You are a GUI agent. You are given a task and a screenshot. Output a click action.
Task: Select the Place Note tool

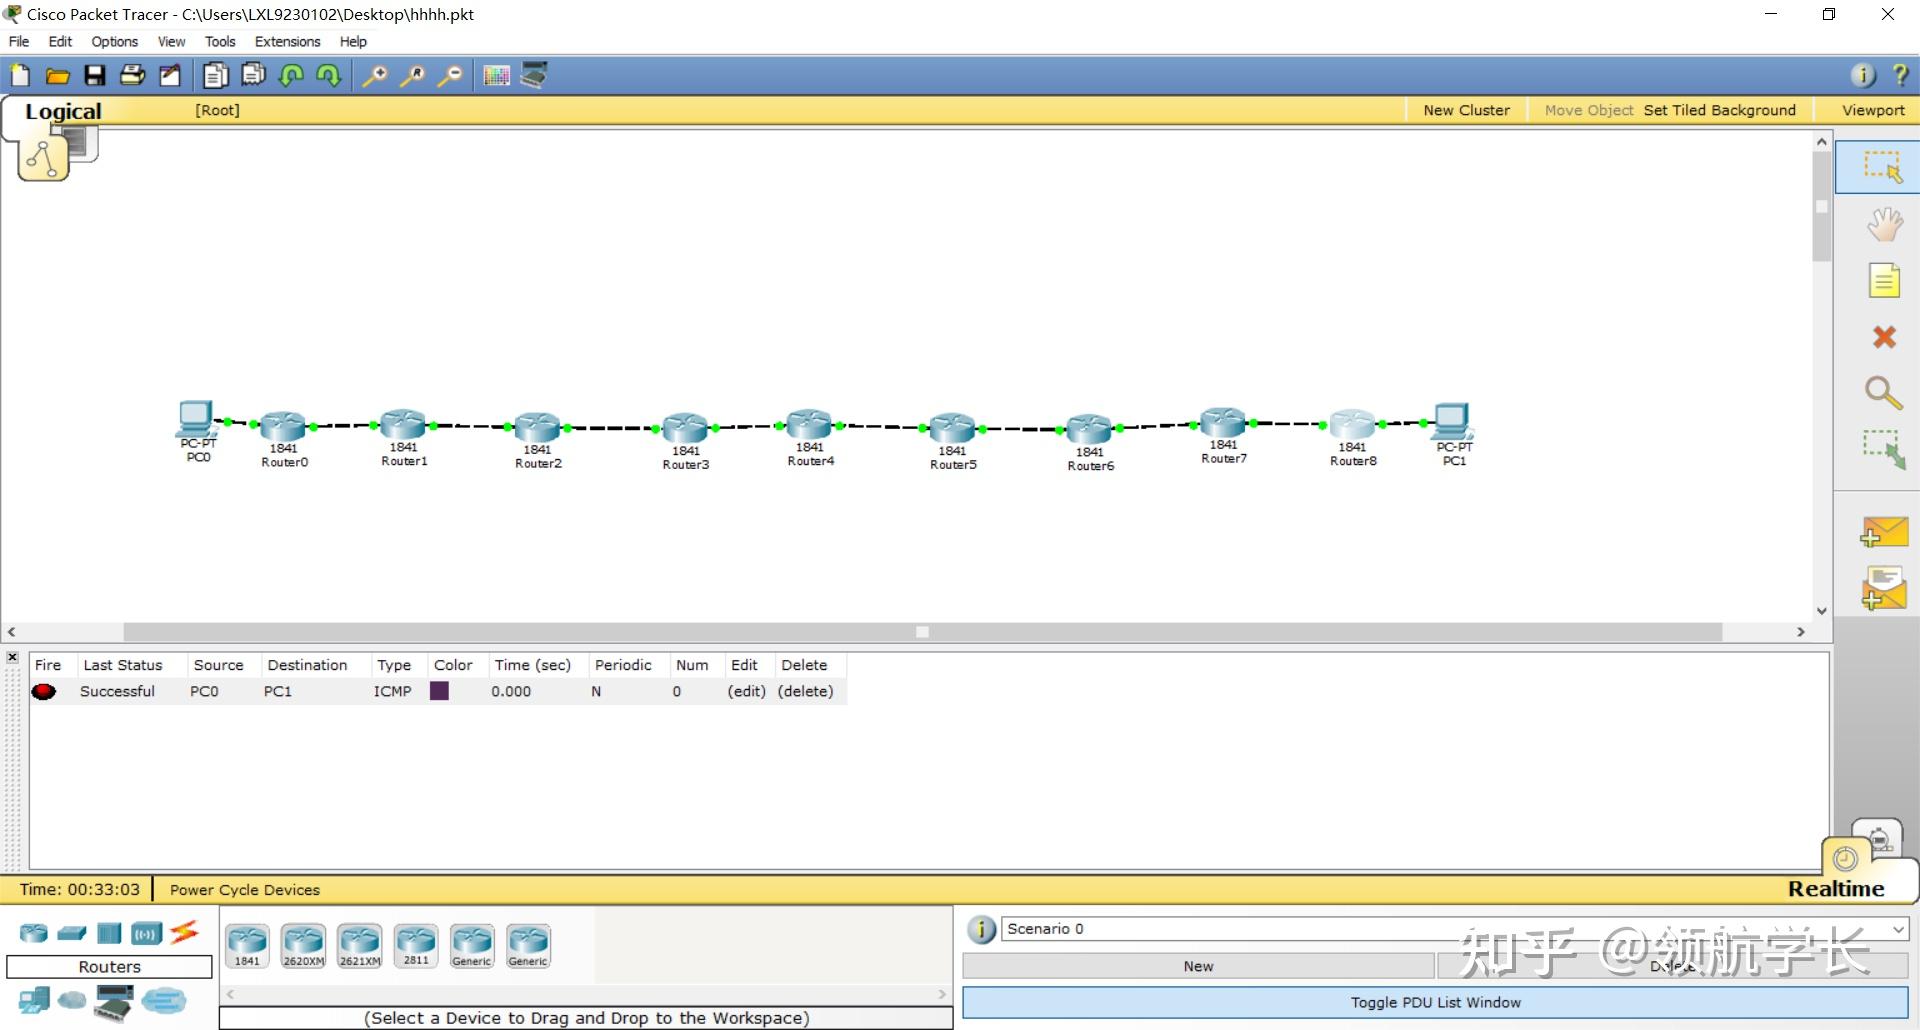pyautogui.click(x=1884, y=281)
